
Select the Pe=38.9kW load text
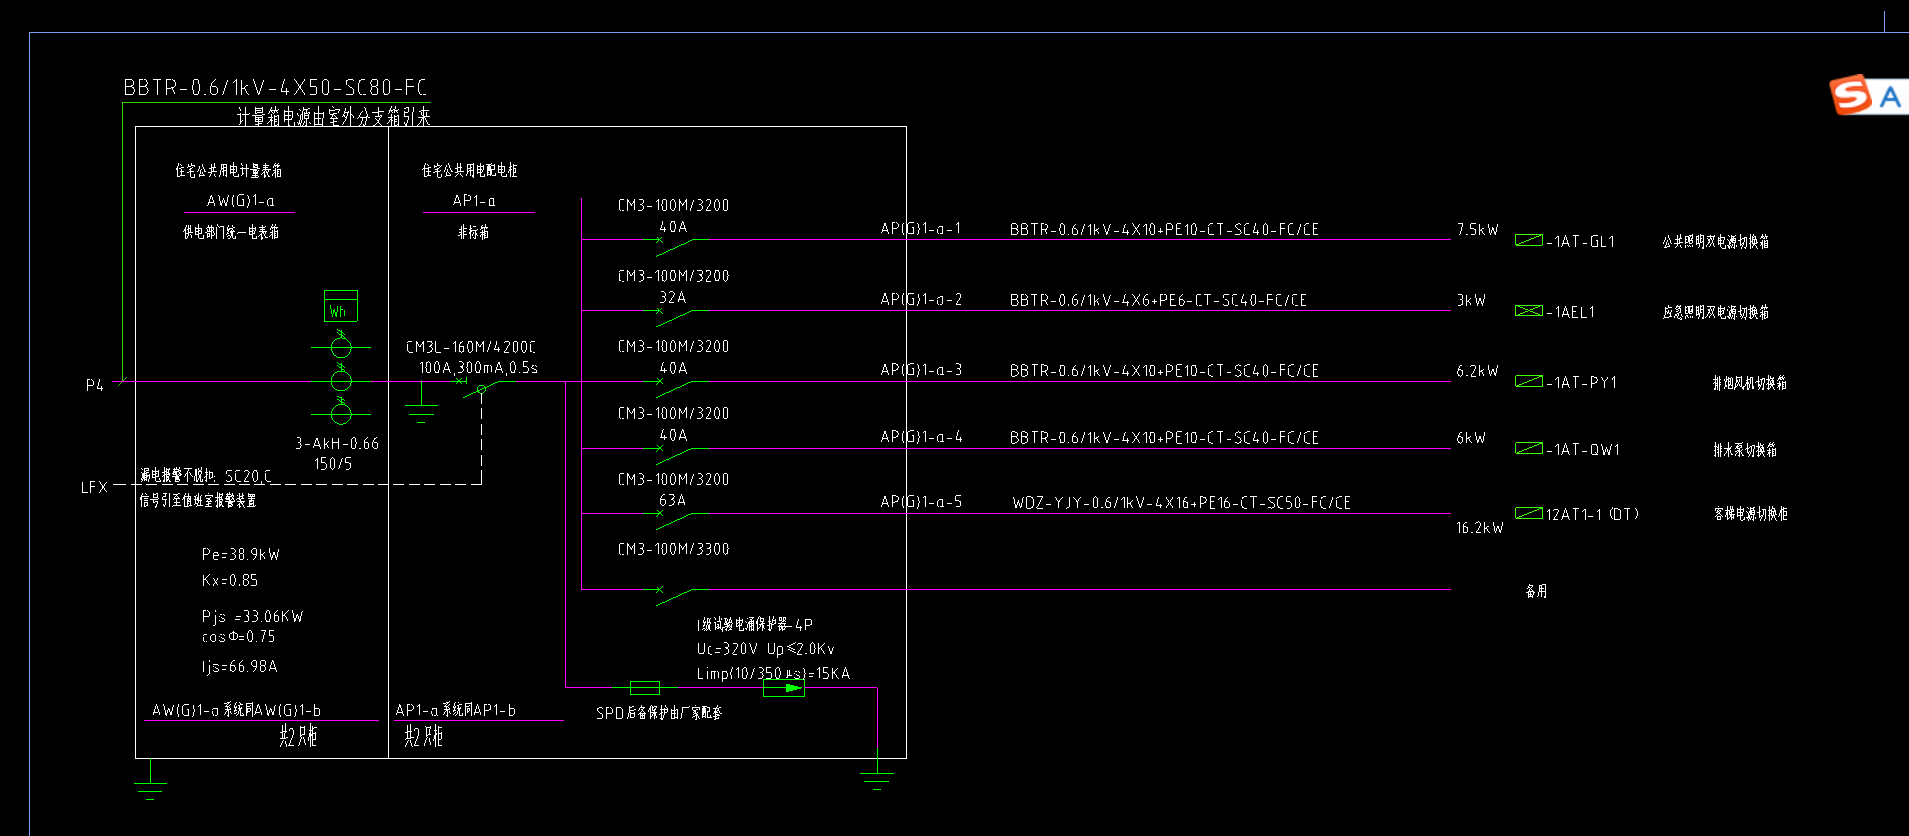tap(241, 554)
